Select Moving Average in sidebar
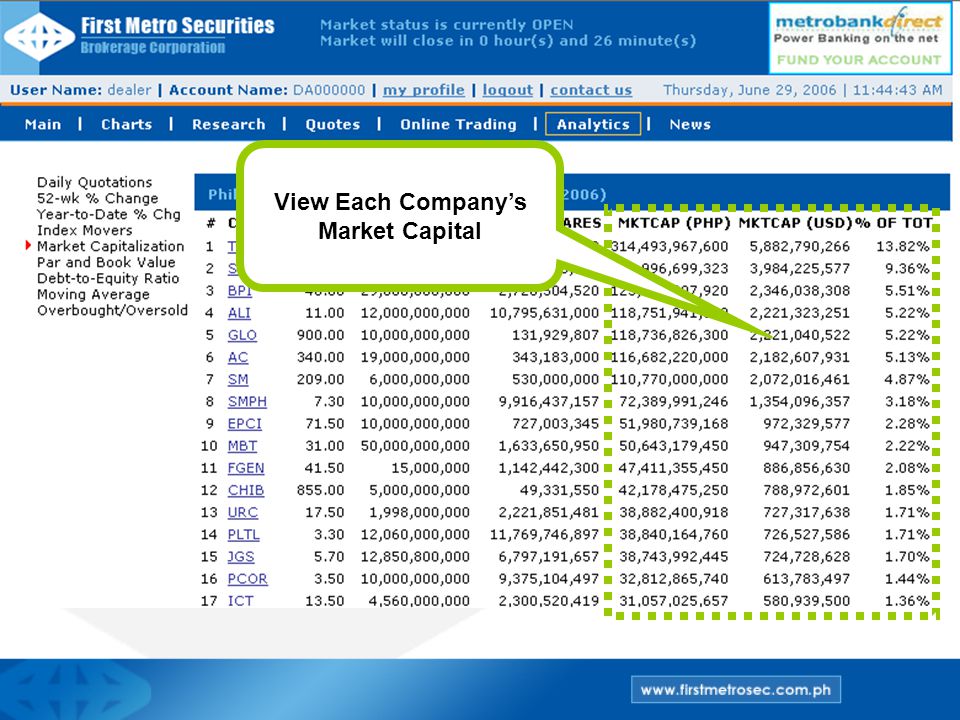The image size is (960, 720). coord(93,294)
